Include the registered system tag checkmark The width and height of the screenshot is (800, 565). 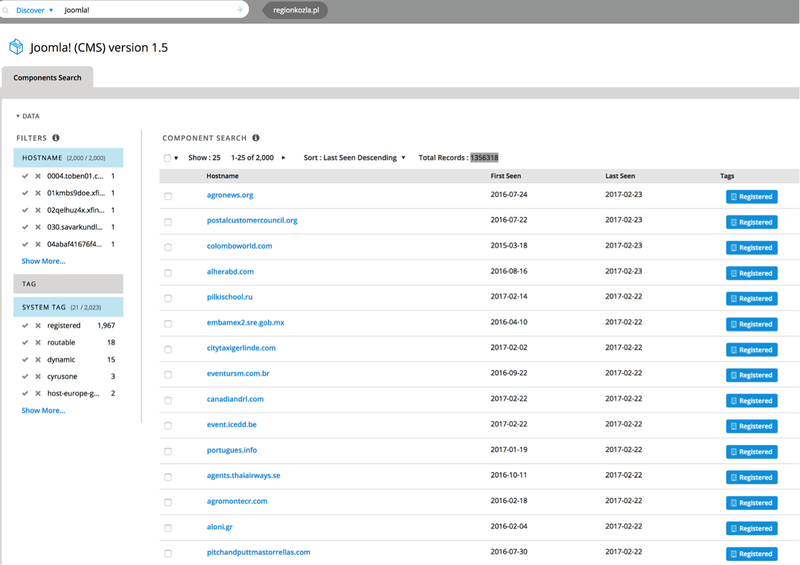(25, 326)
